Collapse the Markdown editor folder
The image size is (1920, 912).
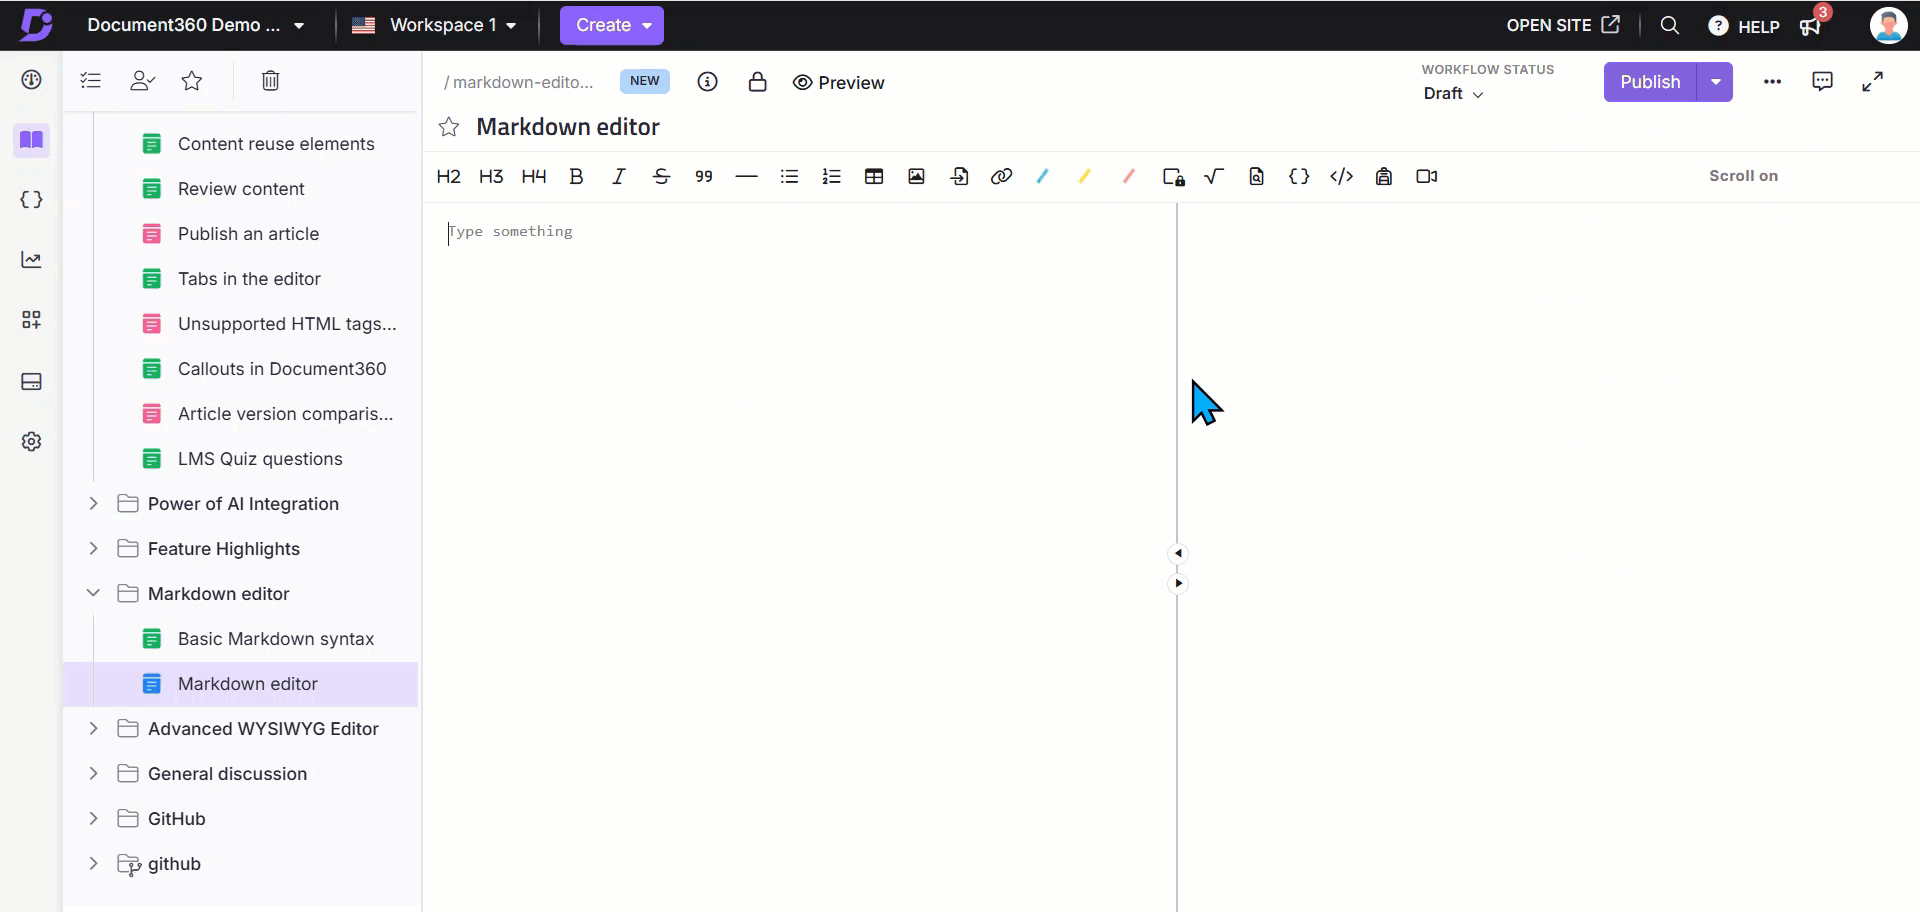pos(93,593)
